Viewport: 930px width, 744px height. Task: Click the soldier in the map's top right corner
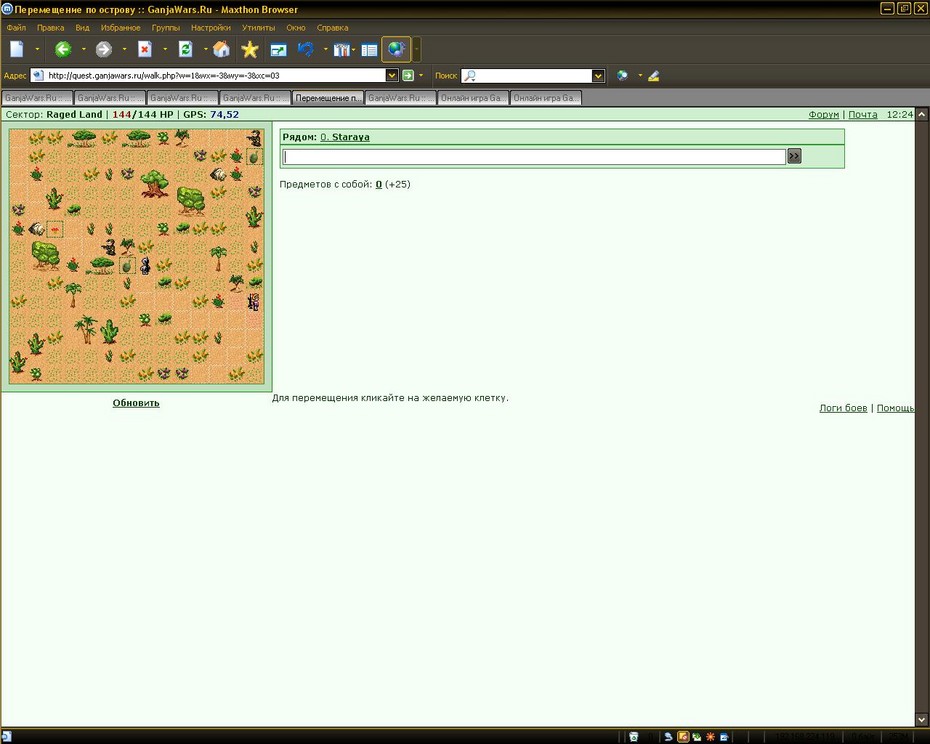(x=255, y=138)
